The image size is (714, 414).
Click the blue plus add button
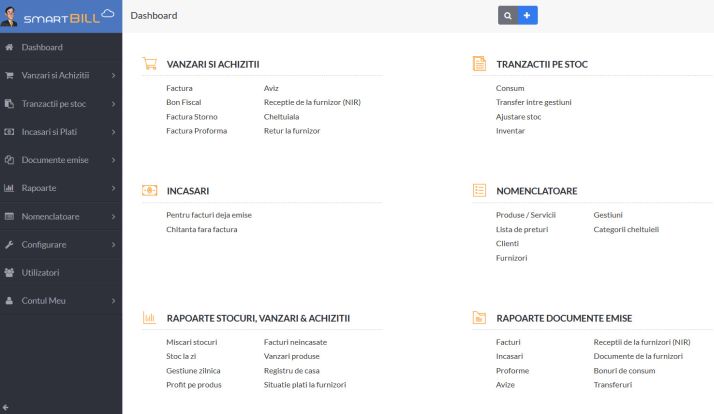tap(527, 15)
